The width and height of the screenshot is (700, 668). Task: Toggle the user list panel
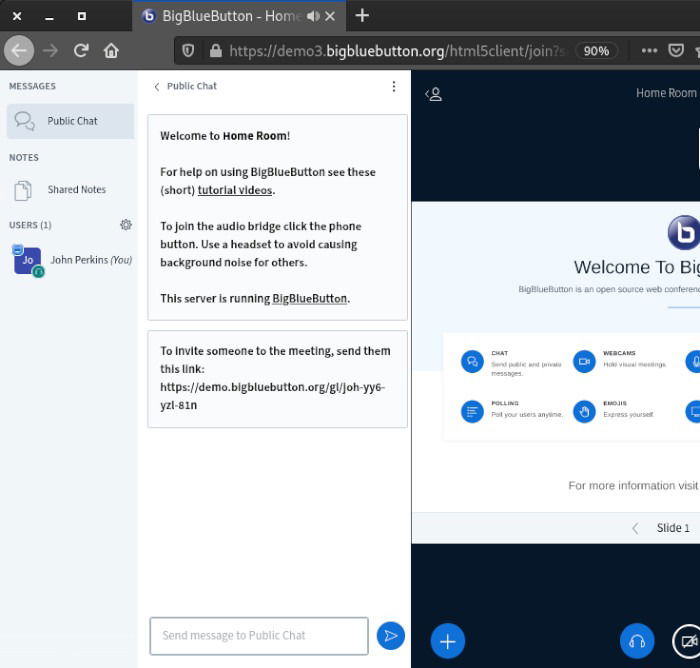434,94
